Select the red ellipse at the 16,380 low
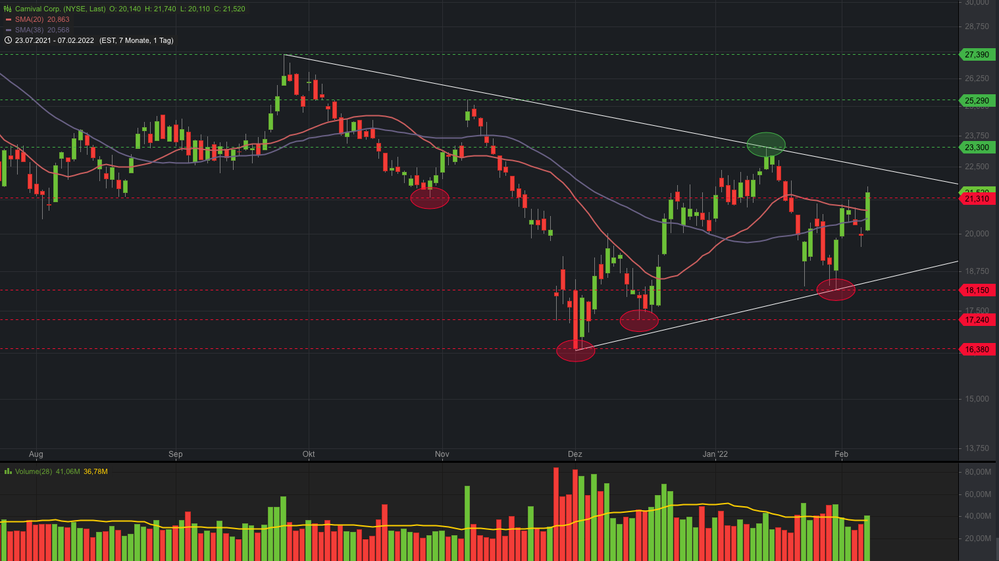This screenshot has height=561, width=999. point(575,350)
